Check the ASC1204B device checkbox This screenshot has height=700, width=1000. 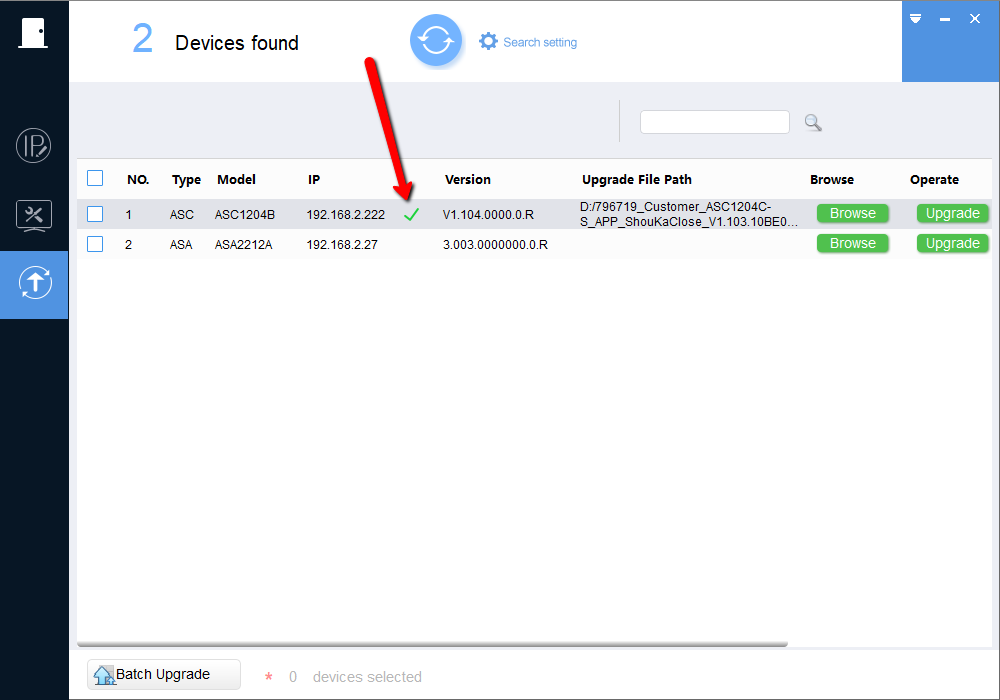tap(95, 214)
